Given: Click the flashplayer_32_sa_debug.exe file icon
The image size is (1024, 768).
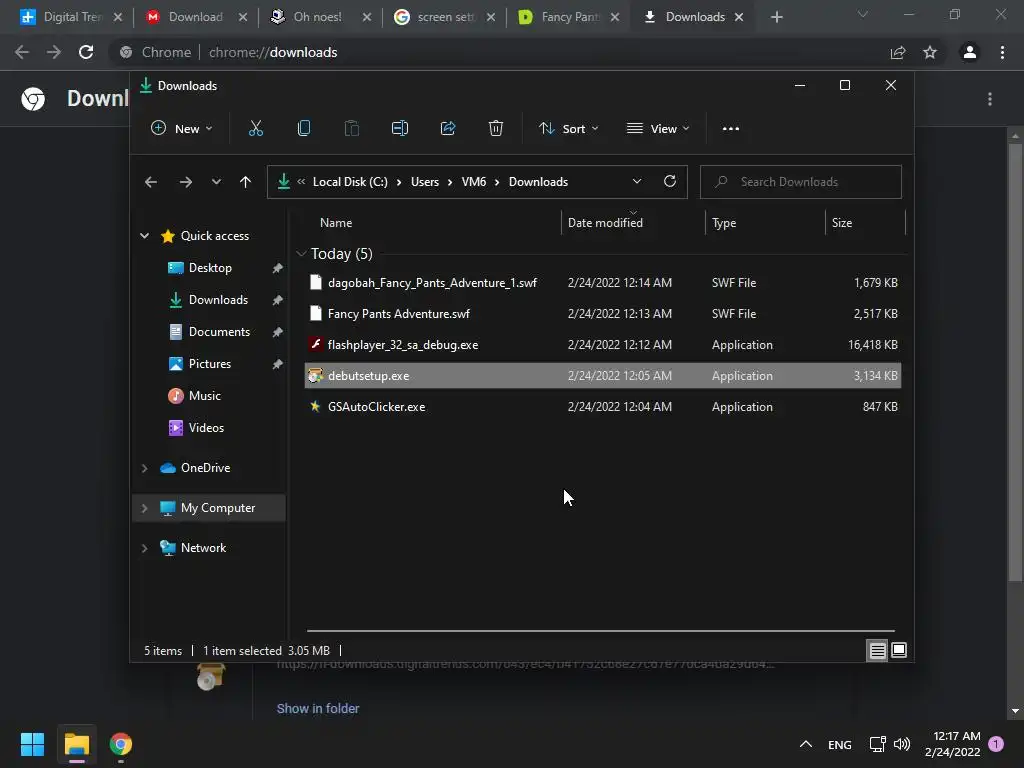Looking at the screenshot, I should (x=315, y=344).
